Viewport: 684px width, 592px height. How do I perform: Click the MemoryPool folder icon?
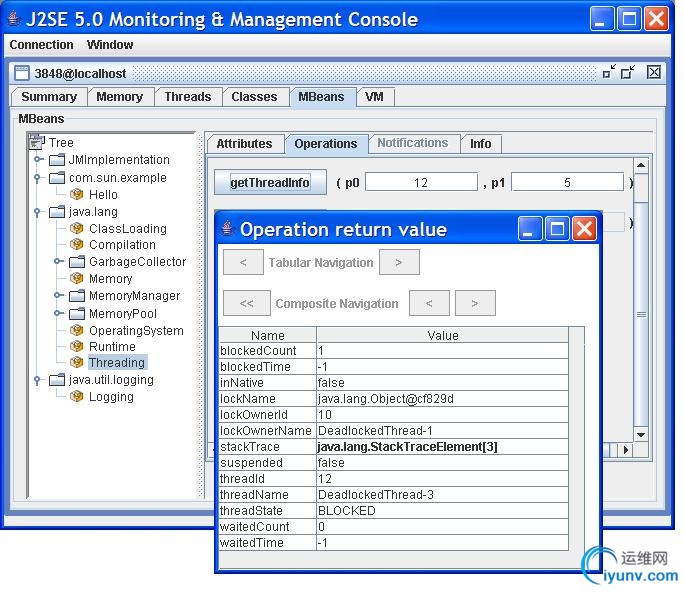77,314
